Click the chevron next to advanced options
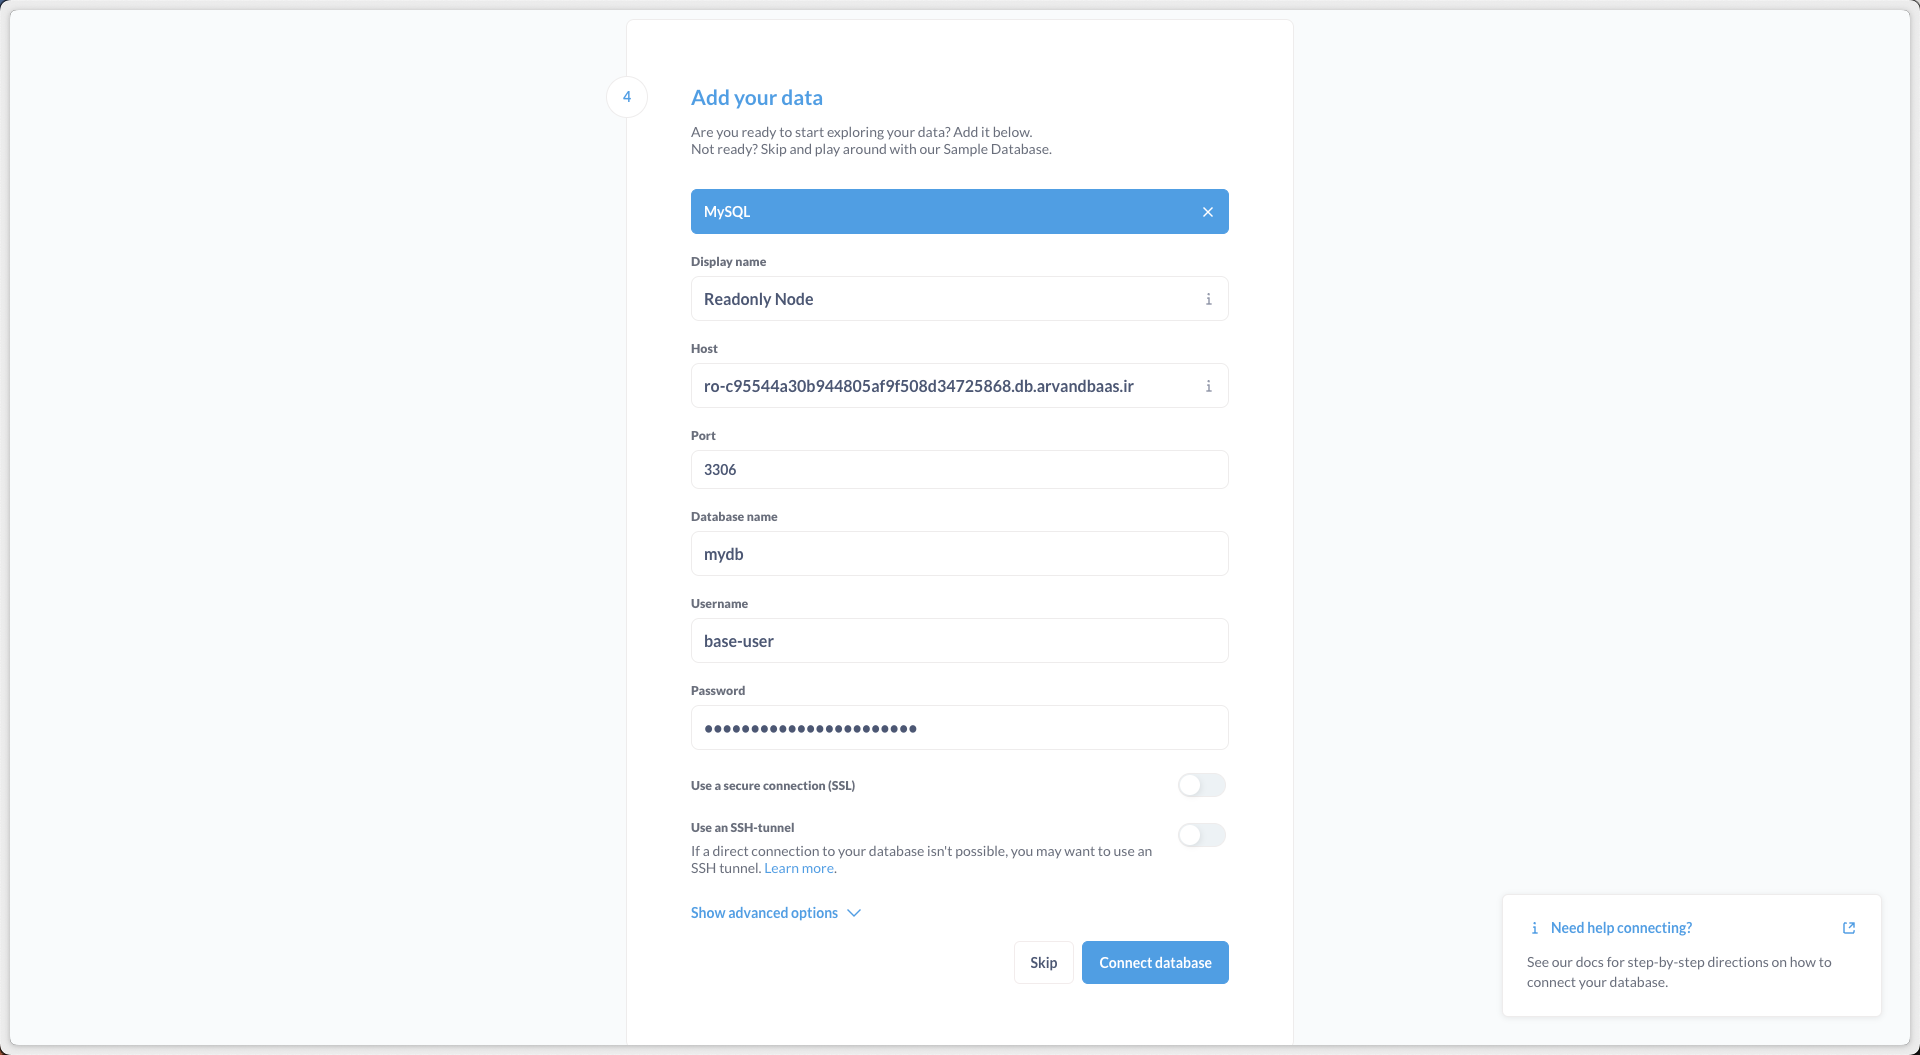Screen dimensions: 1920x1055 (x=854, y=913)
